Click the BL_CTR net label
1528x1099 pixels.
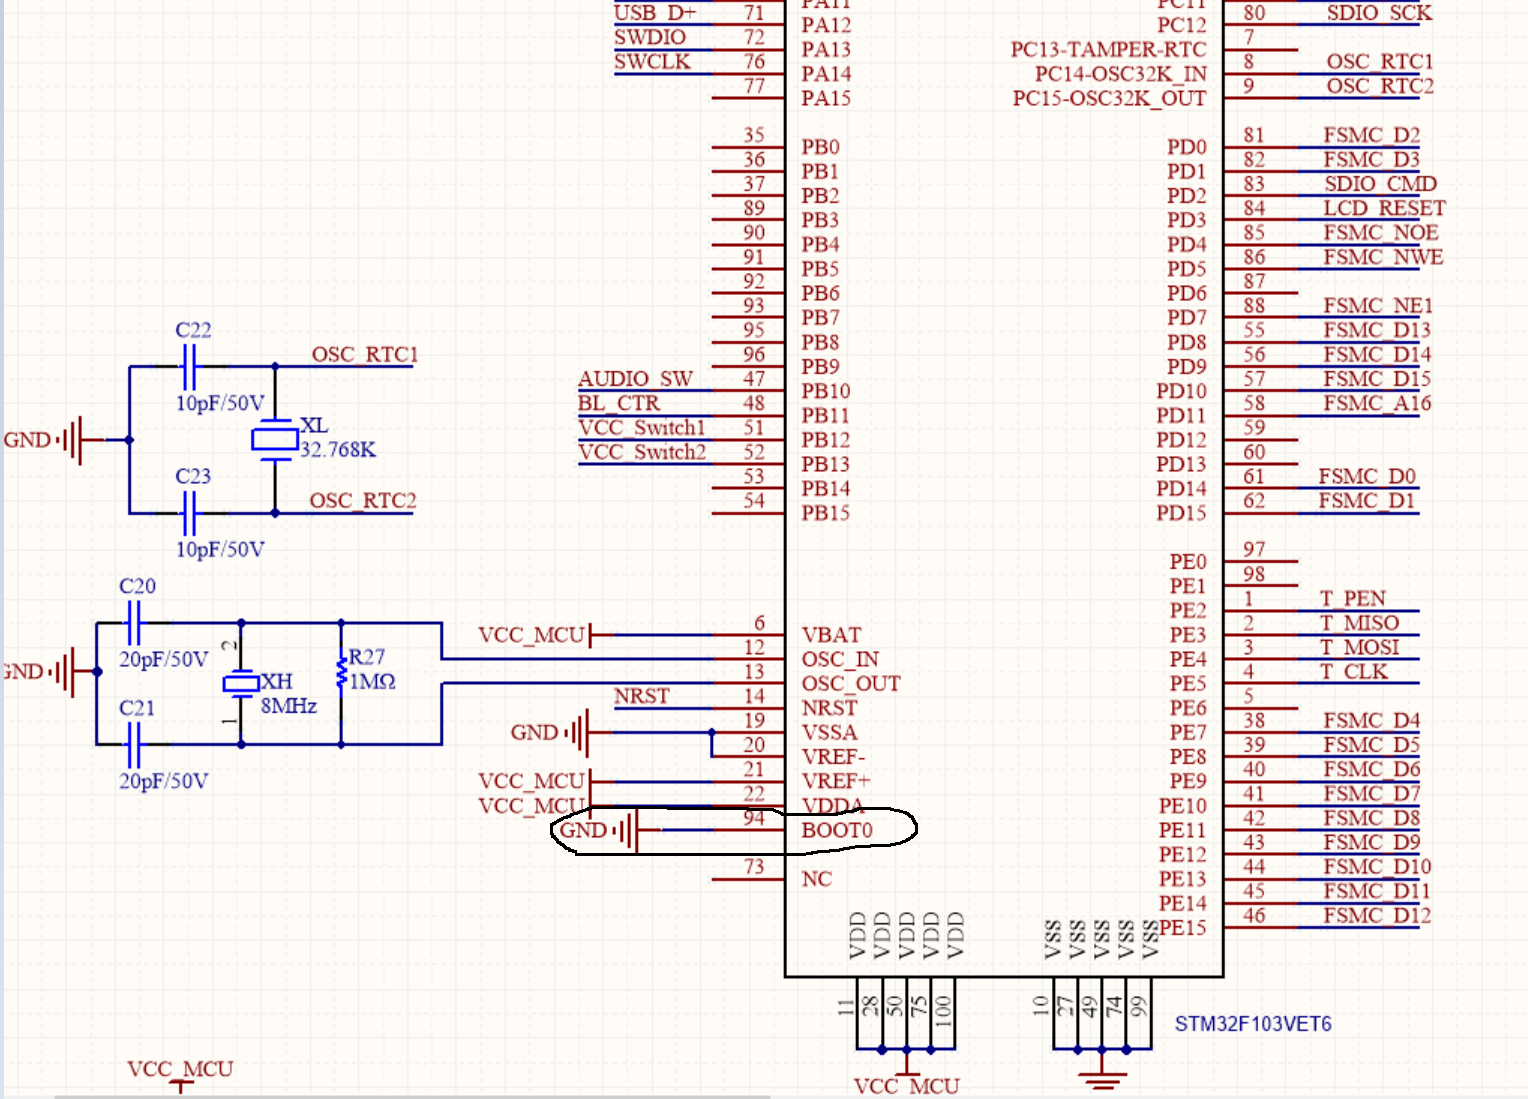coord(619,403)
